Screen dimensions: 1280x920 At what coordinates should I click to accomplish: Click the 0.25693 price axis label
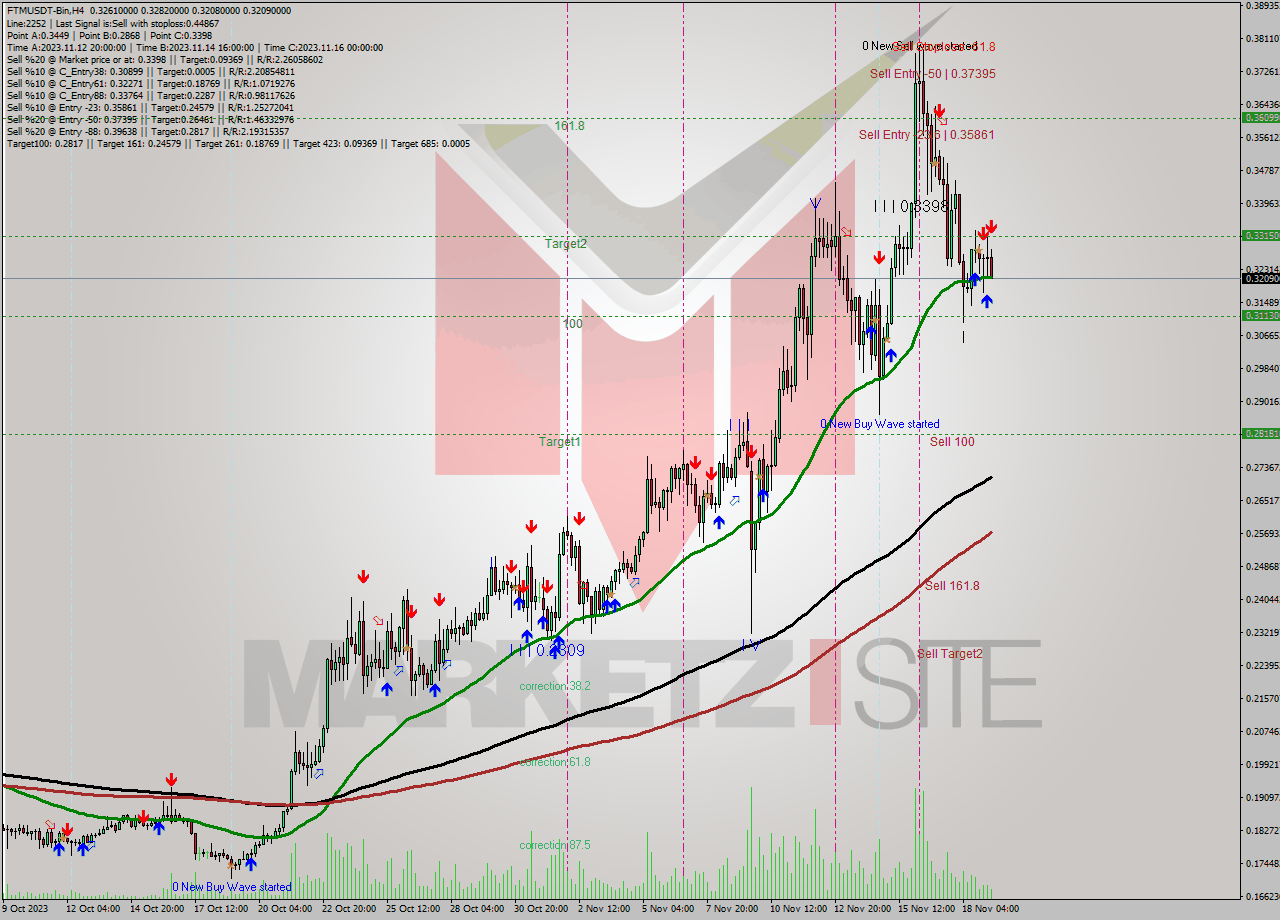(1262, 533)
